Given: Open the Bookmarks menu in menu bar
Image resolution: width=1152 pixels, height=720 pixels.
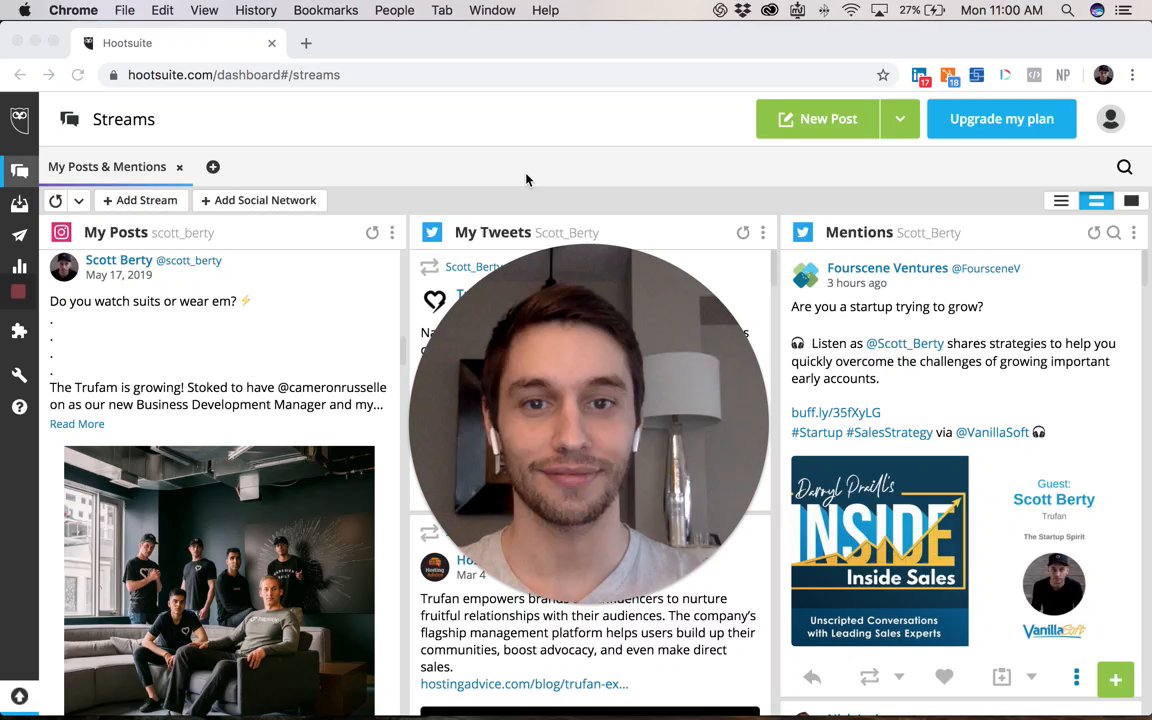Looking at the screenshot, I should 325,10.
